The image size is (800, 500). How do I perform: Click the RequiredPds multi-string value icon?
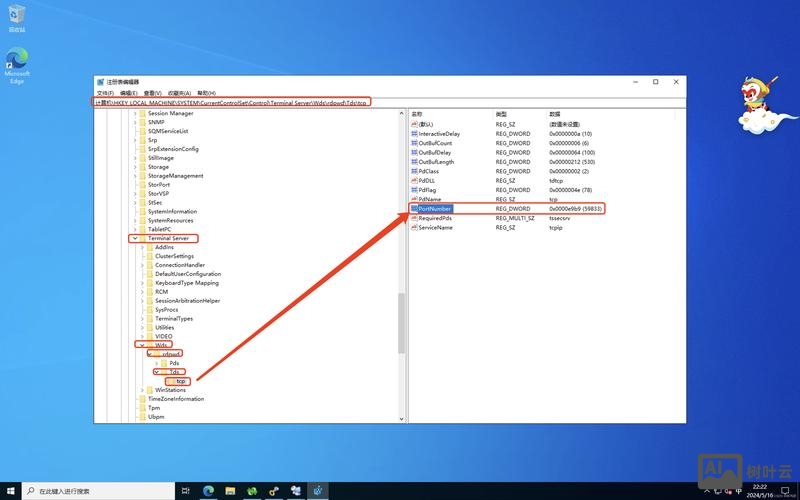point(414,218)
